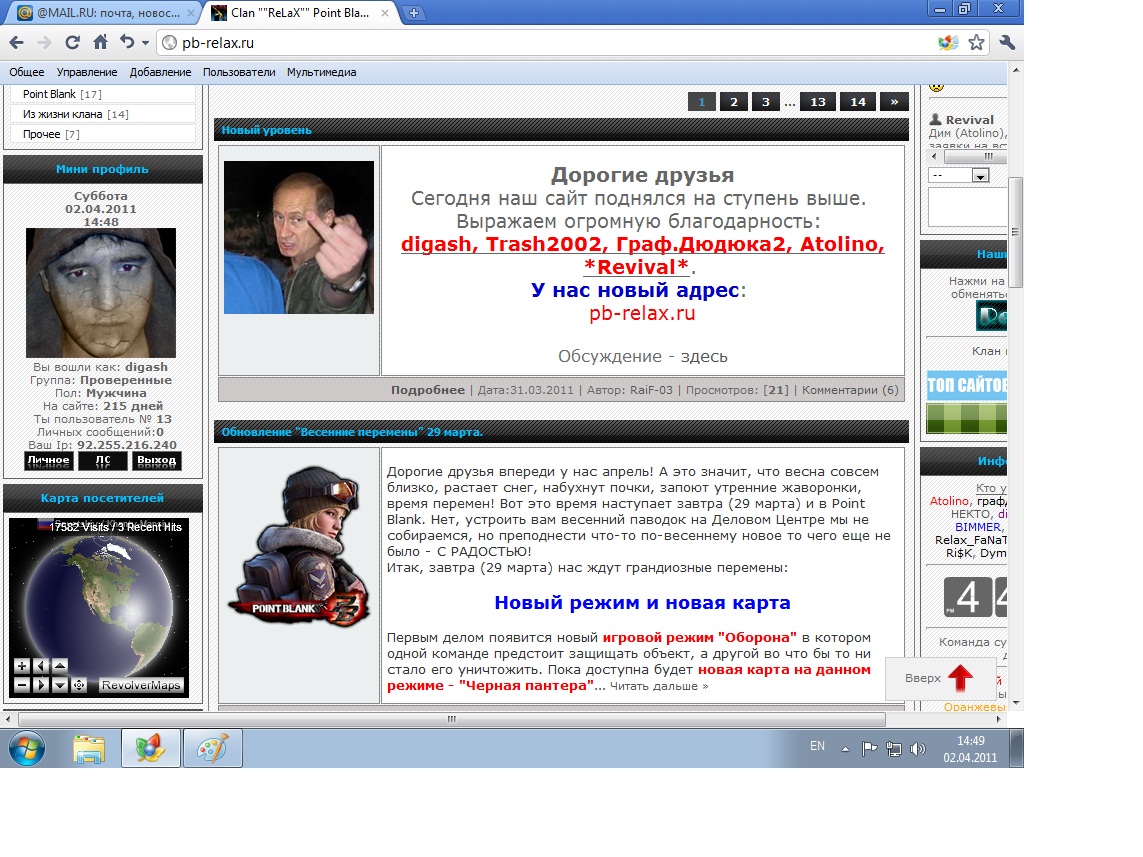Open the restore-tab arrow dropdown in the toolbar
The image size is (1143, 857).
(x=145, y=43)
